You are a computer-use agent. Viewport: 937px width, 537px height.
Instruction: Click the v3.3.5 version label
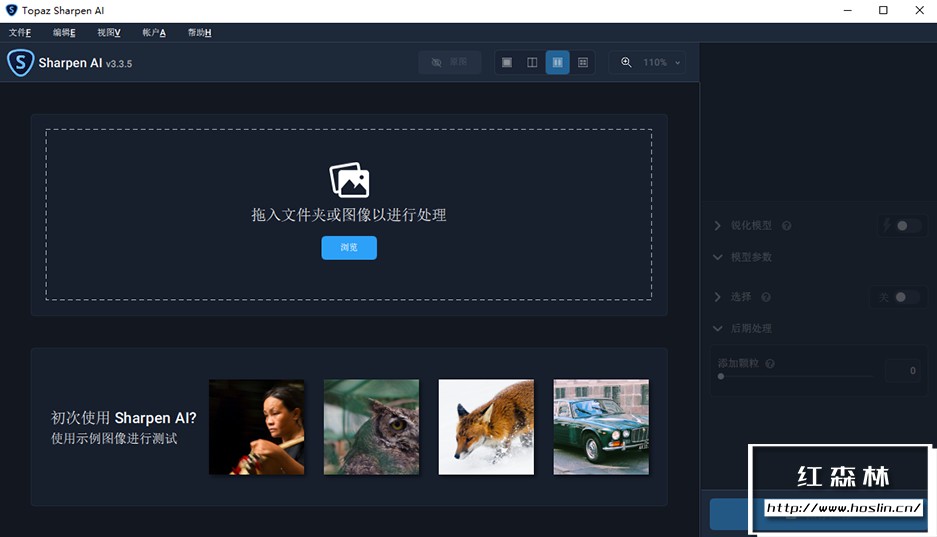point(119,64)
